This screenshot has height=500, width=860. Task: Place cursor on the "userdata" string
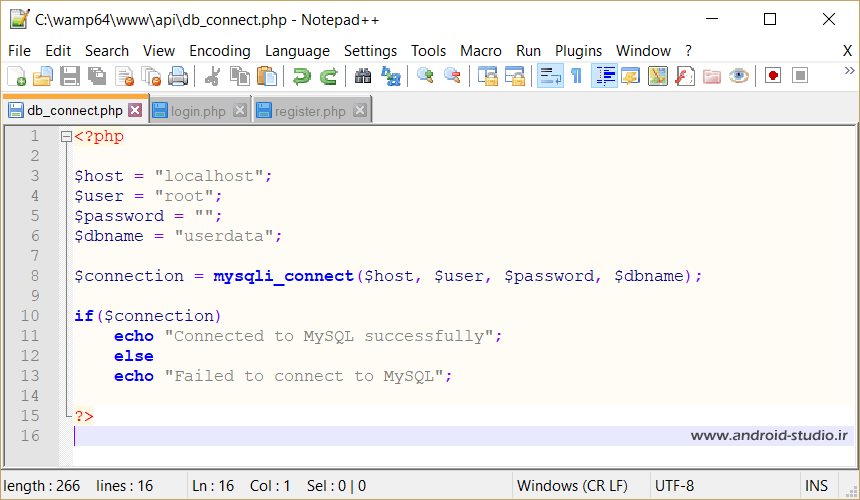point(224,236)
